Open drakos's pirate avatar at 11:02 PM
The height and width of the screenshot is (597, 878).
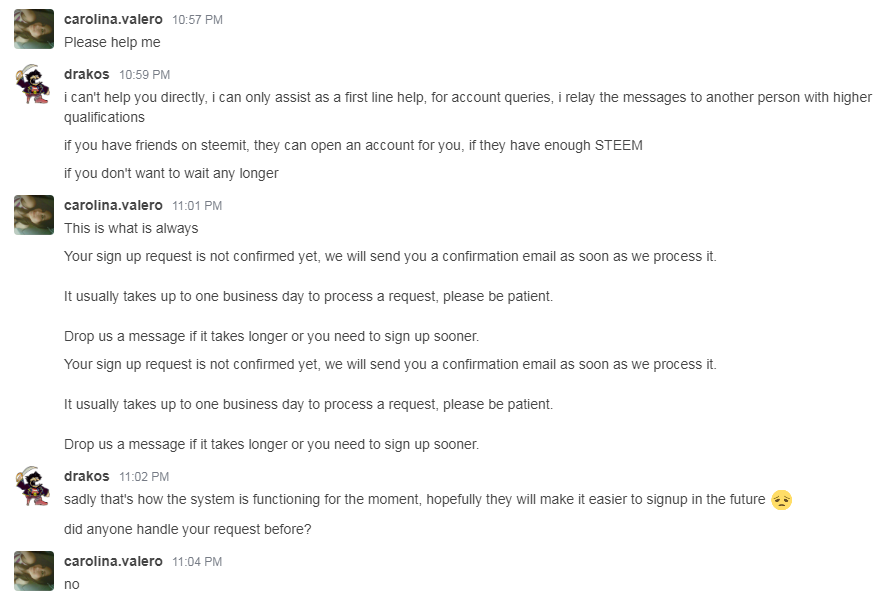point(34,486)
